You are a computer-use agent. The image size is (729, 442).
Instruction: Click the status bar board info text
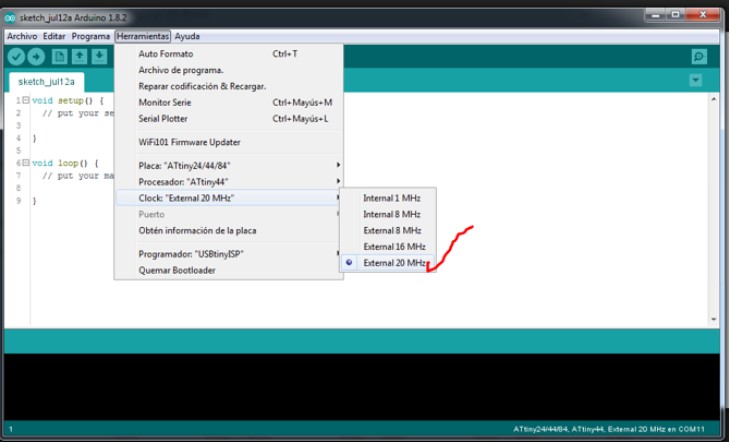click(609, 429)
